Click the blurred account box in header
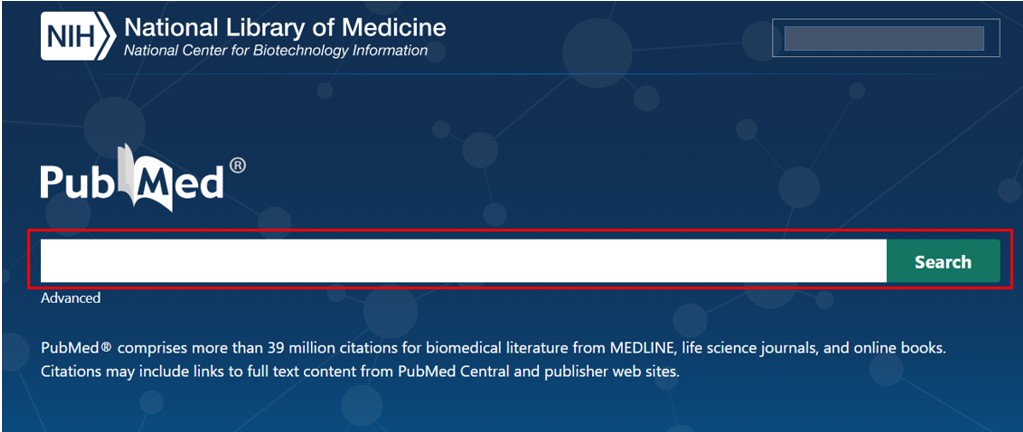 [885, 38]
